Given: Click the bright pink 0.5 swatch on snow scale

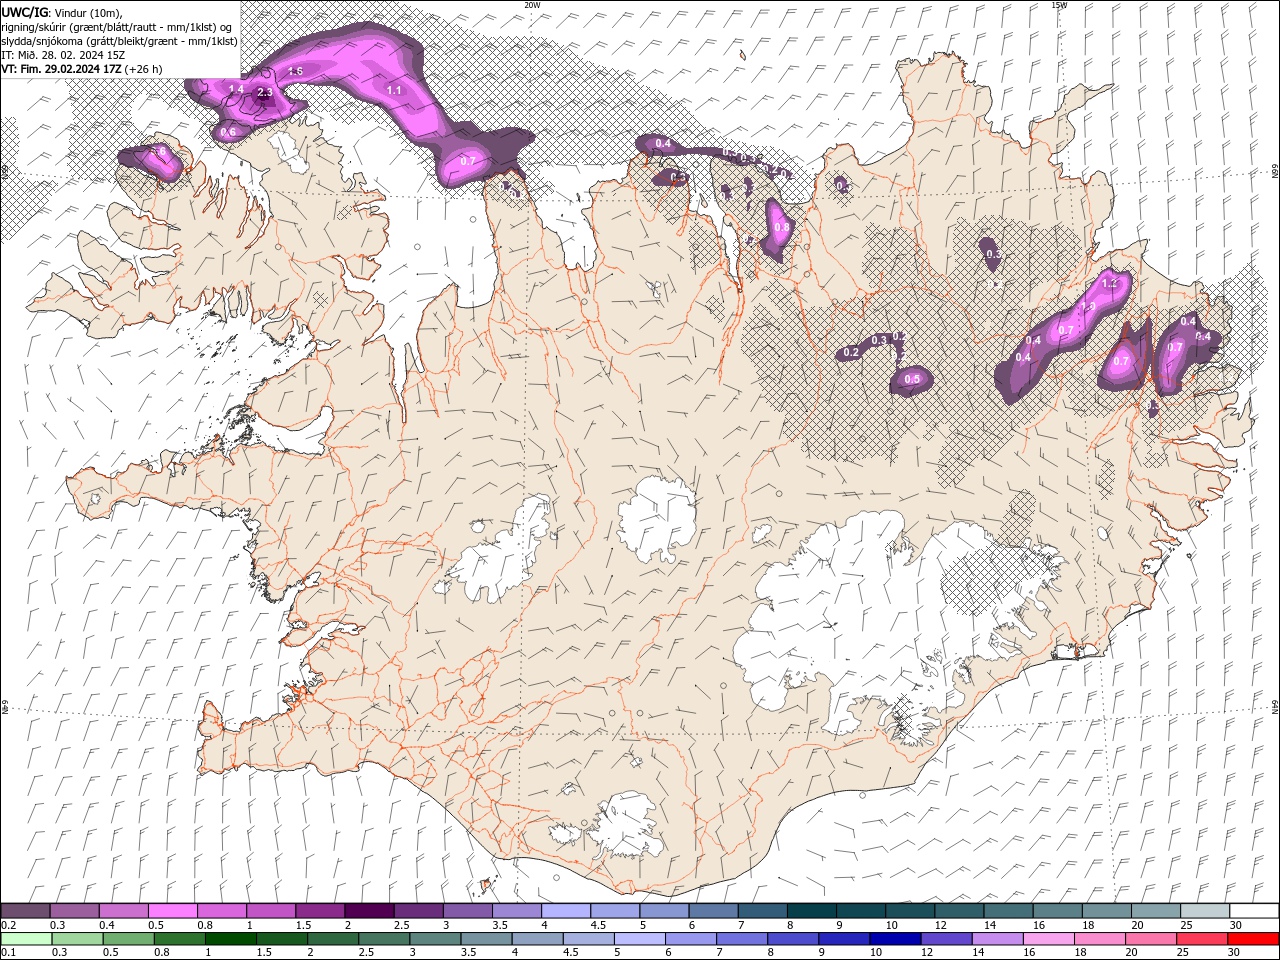Looking at the screenshot, I should click(173, 911).
